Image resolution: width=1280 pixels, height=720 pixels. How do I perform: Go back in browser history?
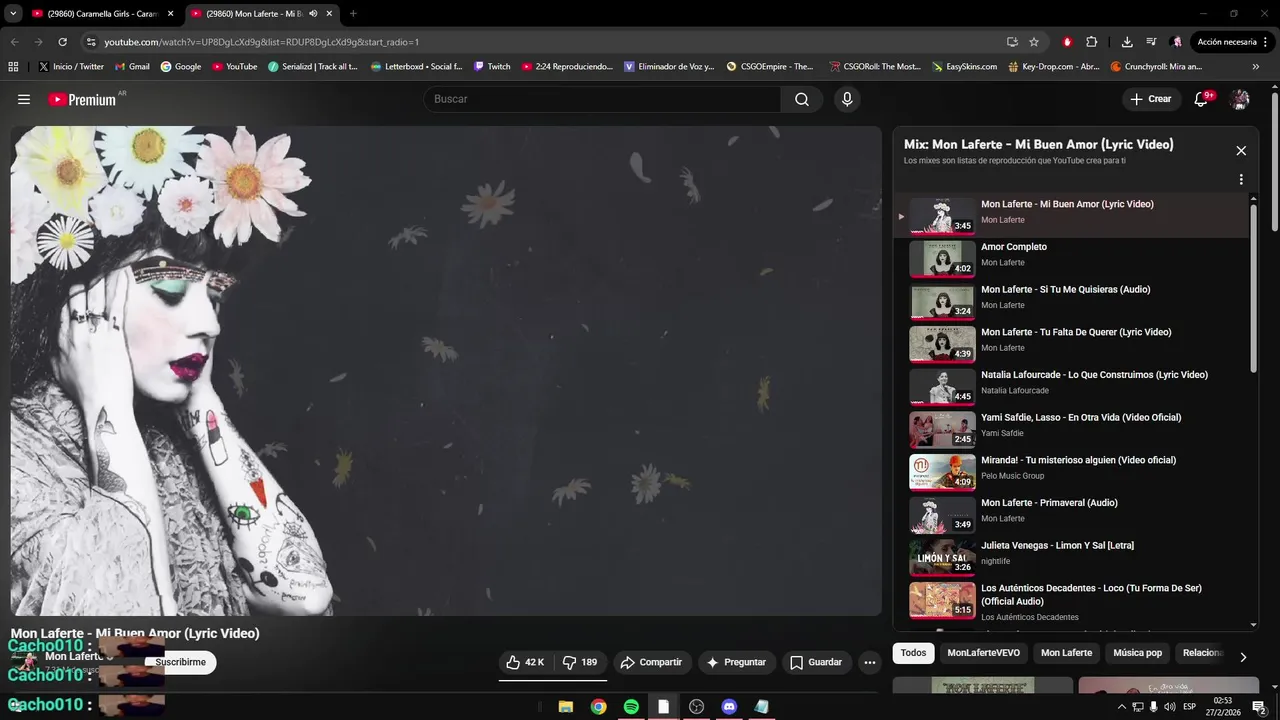pos(14,42)
